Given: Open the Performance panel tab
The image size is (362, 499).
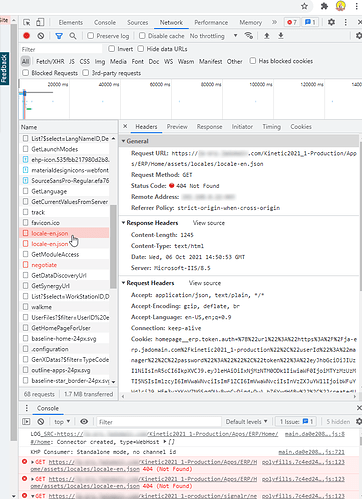Looking at the screenshot, I should point(211,22).
